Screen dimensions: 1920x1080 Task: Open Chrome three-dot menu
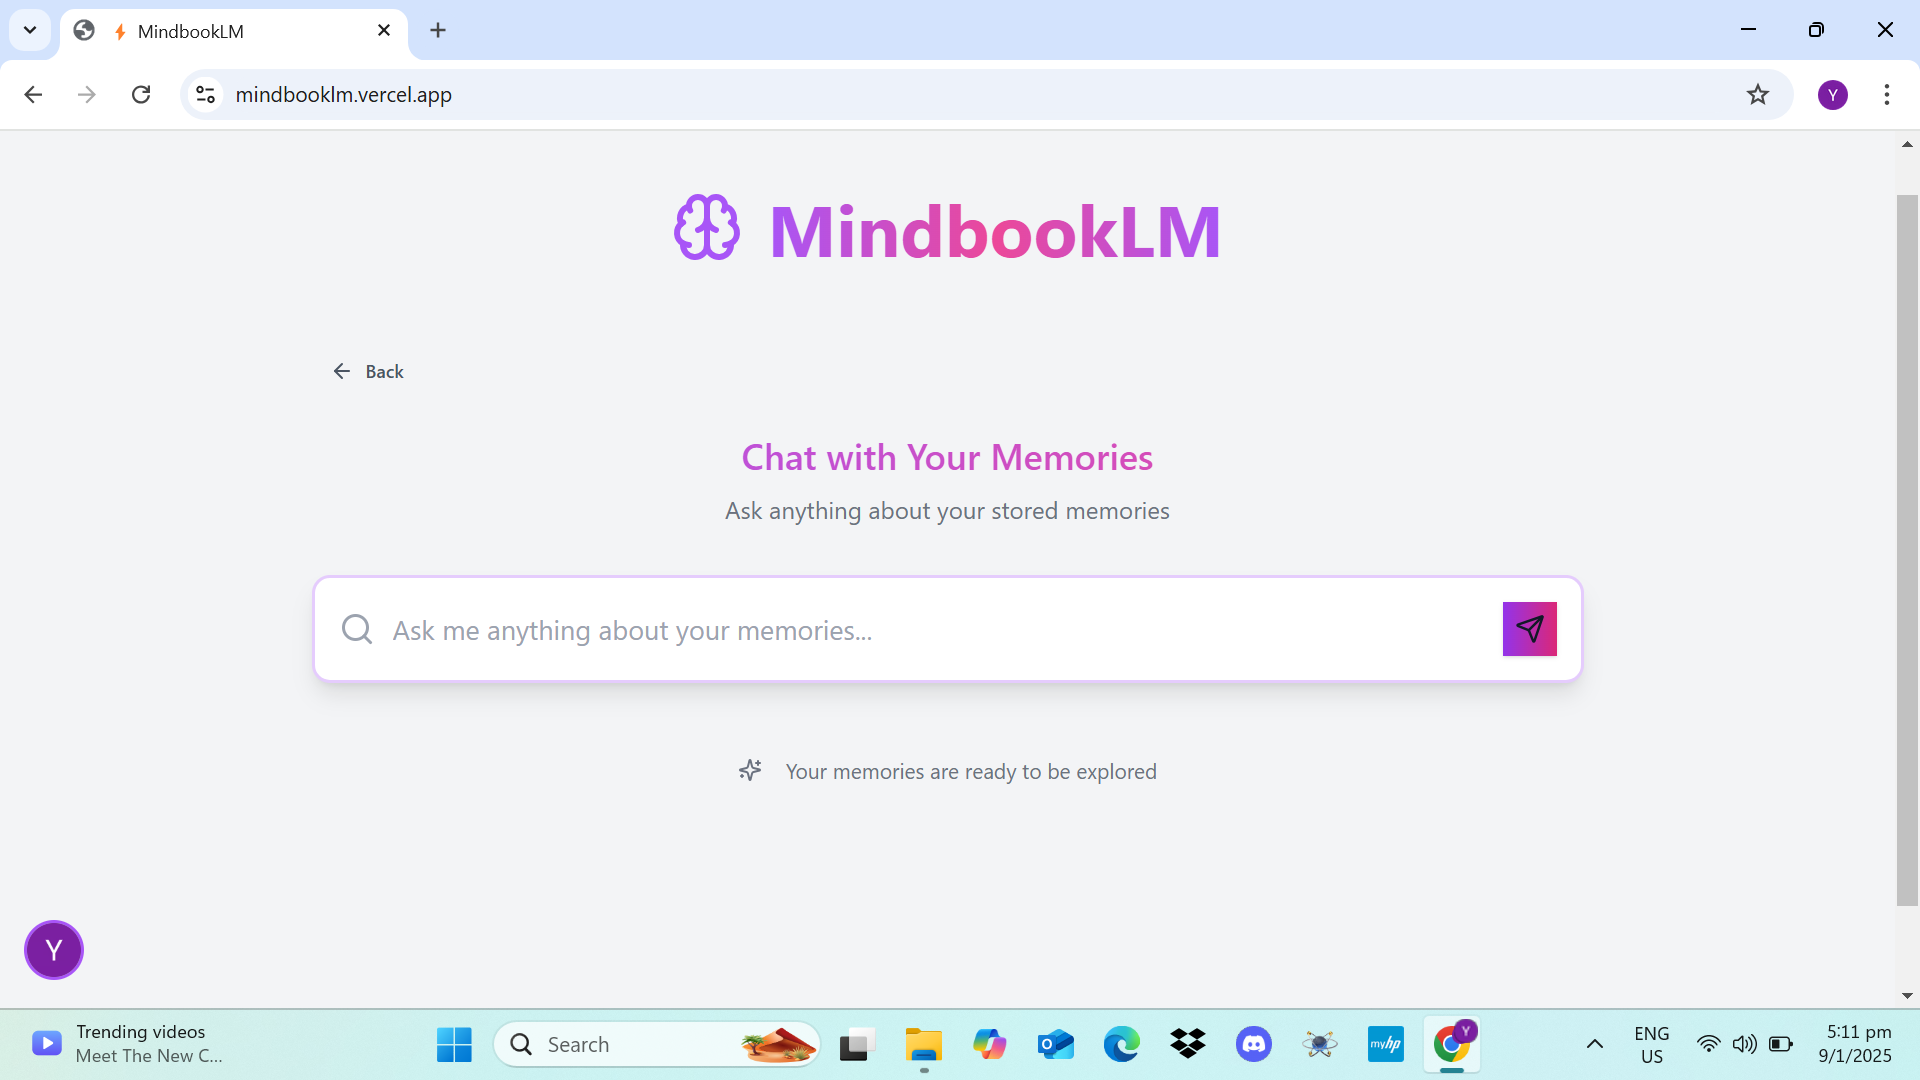coord(1886,94)
